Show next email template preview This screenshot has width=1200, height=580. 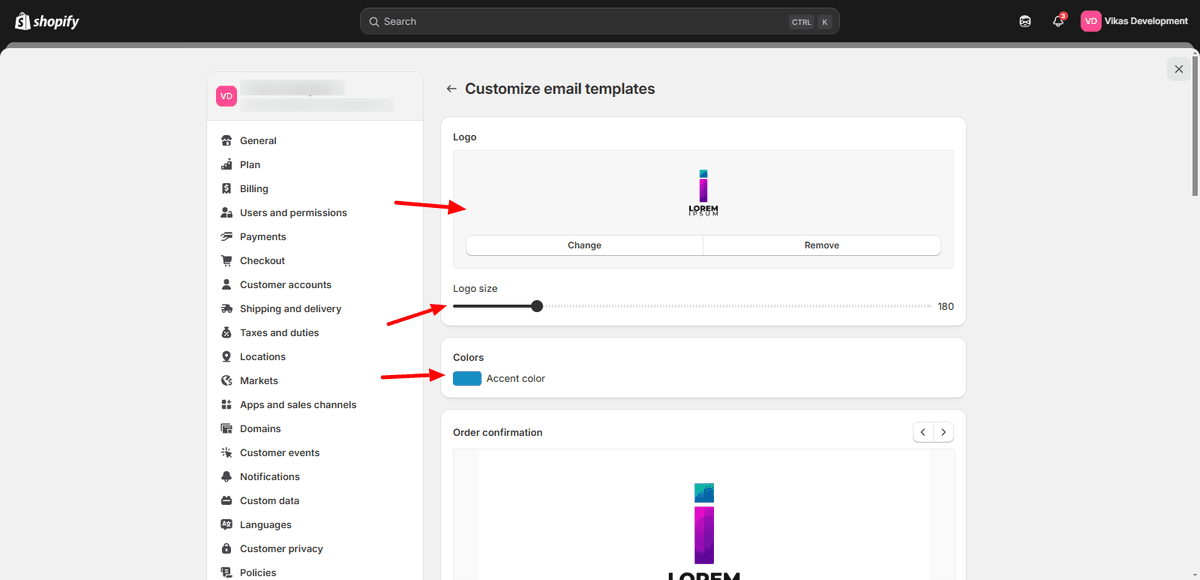943,432
